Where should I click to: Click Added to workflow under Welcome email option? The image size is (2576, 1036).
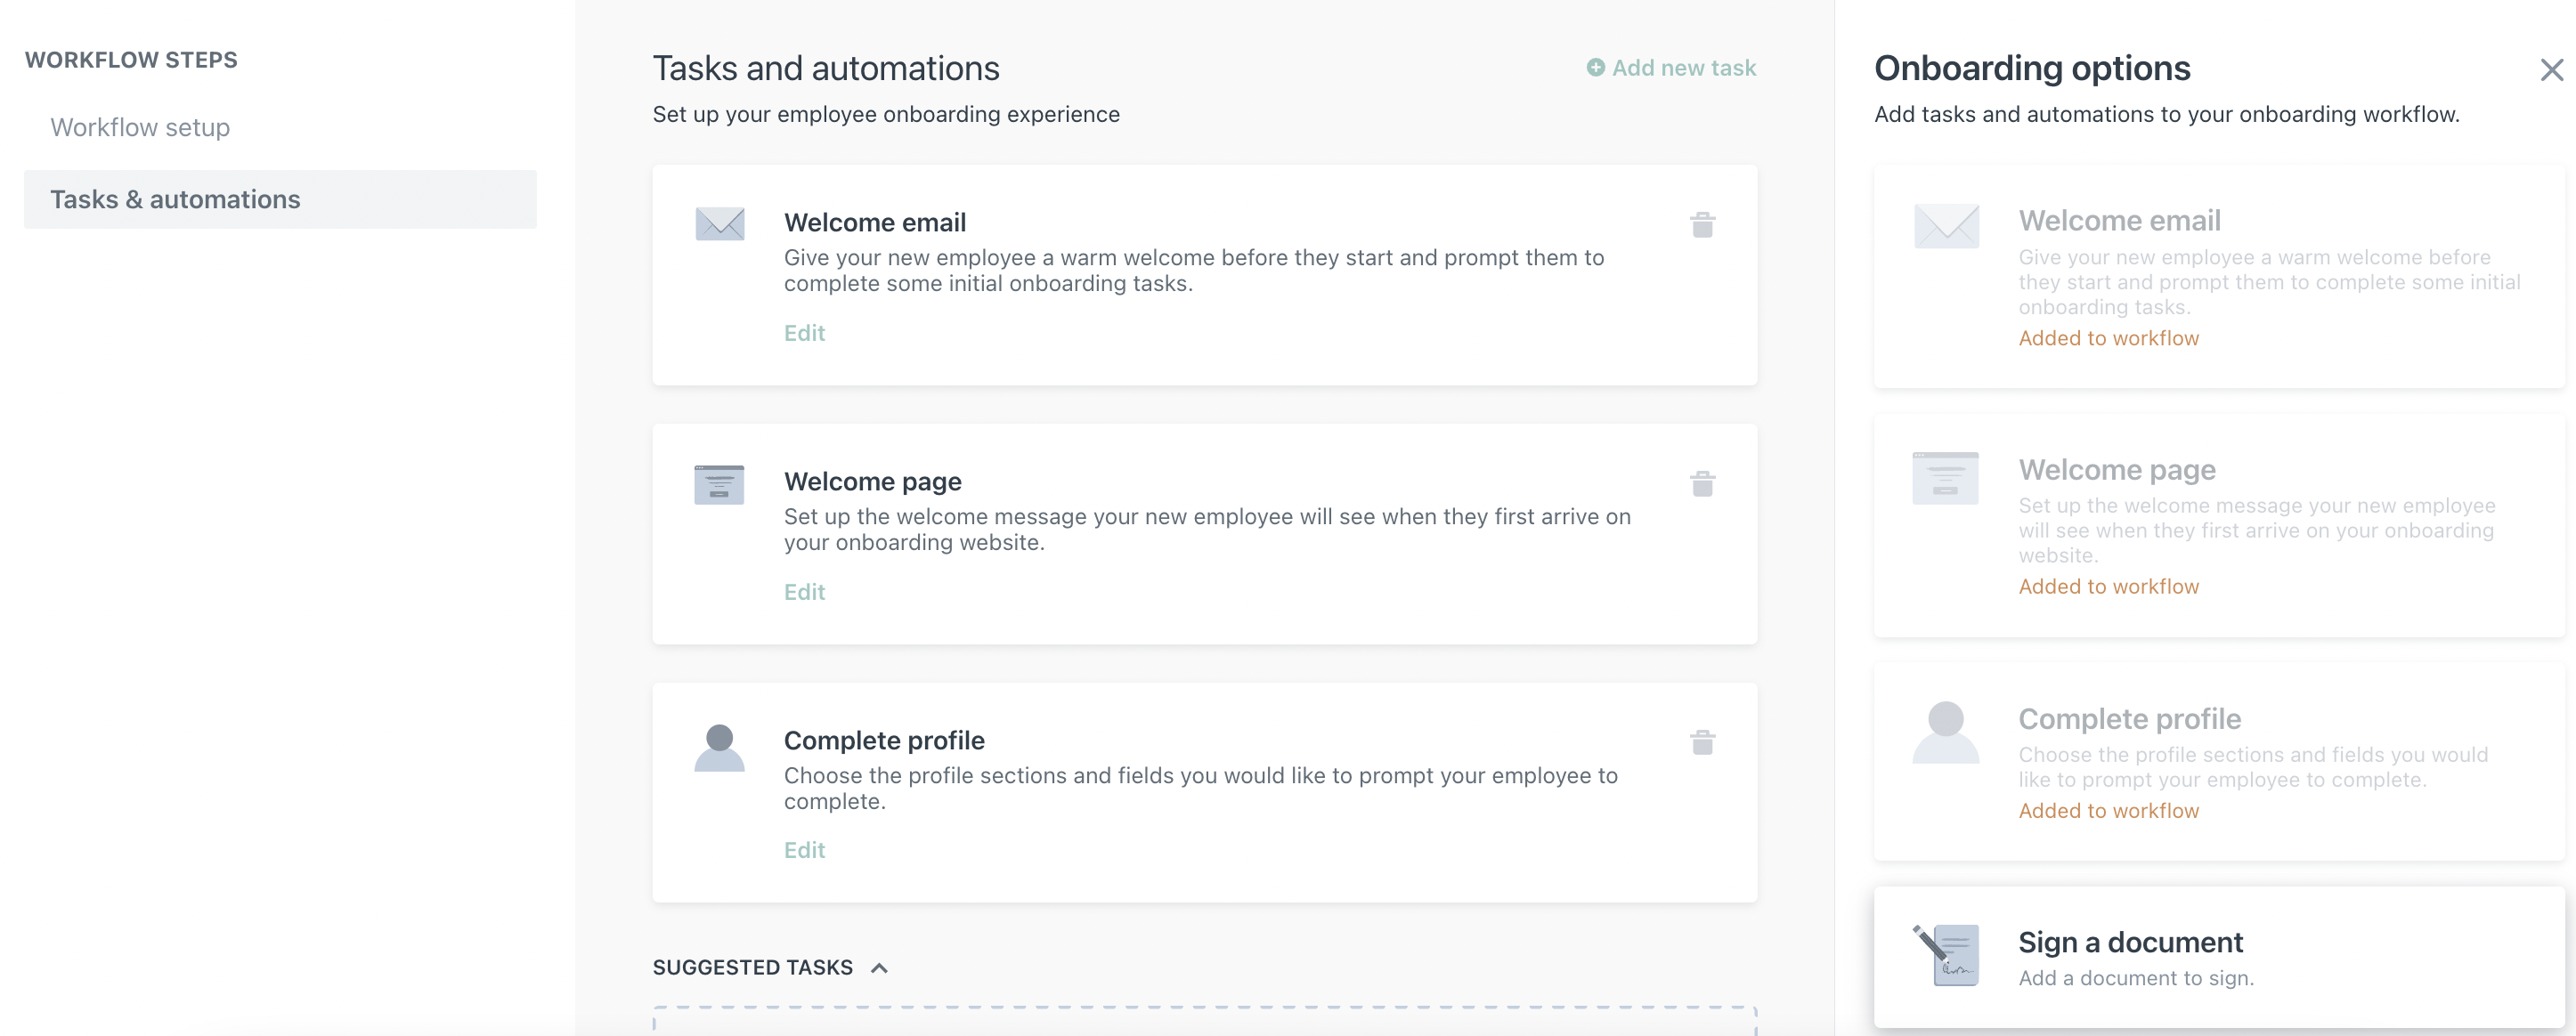[2108, 338]
